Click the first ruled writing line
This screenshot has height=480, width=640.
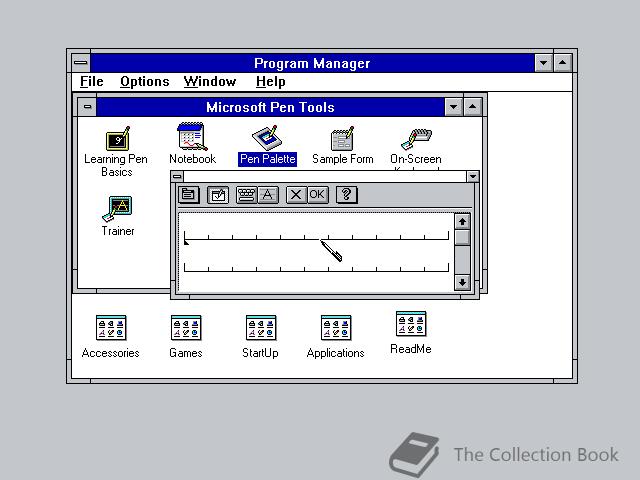316,236
